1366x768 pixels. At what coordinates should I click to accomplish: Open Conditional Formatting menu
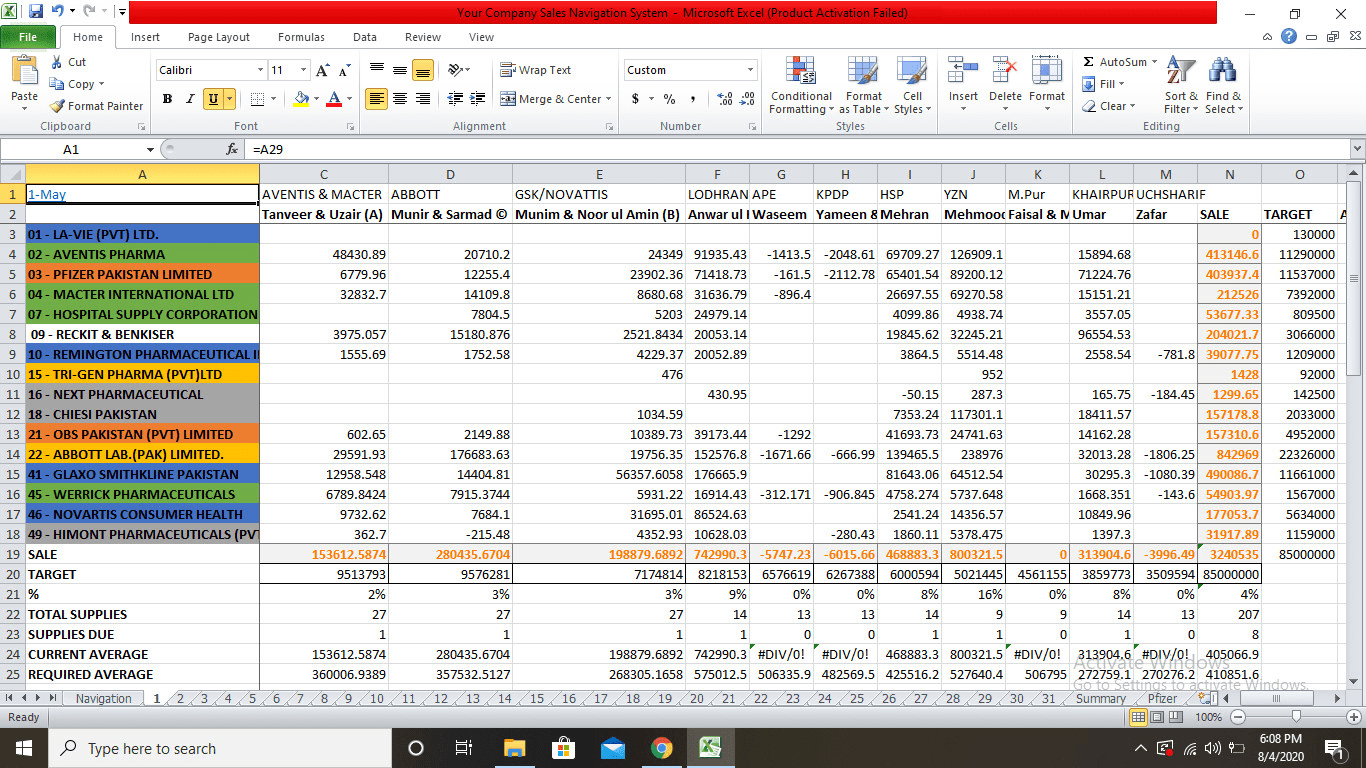[801, 86]
